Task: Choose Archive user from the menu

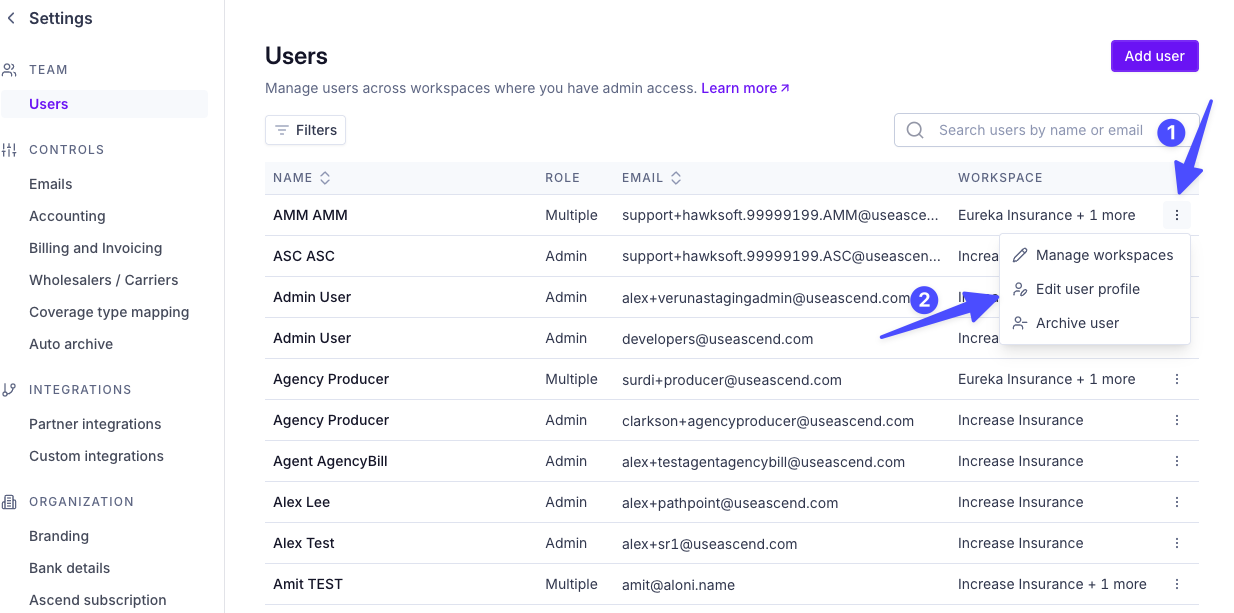Action: coord(1094,323)
